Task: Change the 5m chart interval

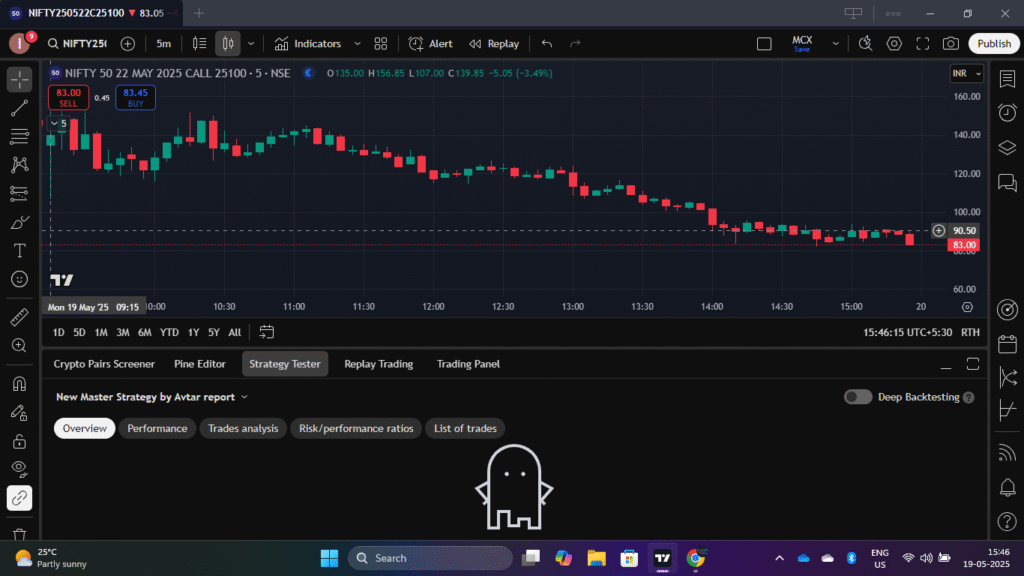Action: click(x=163, y=44)
